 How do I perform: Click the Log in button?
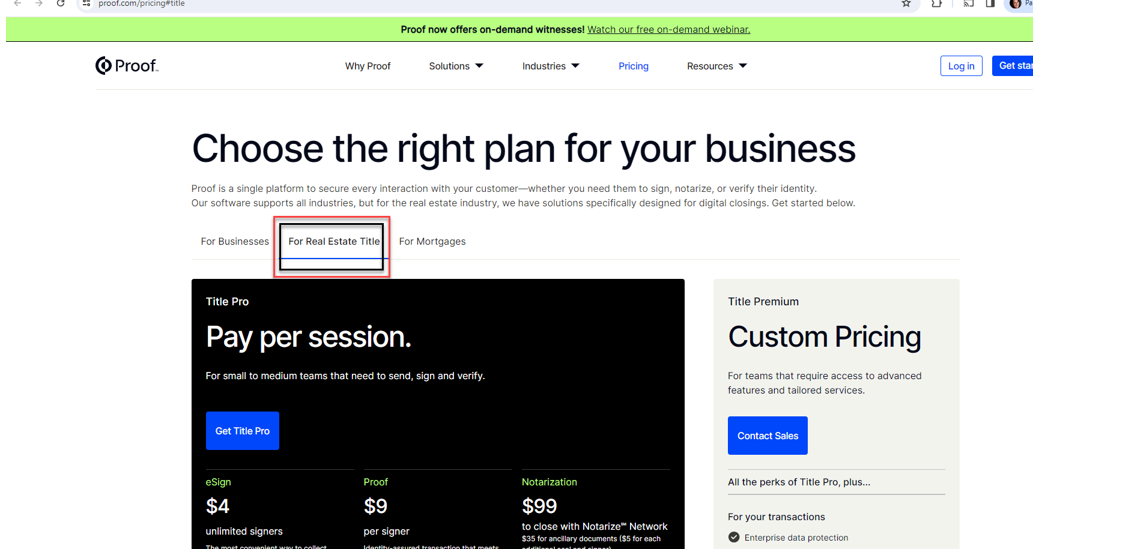(961, 66)
